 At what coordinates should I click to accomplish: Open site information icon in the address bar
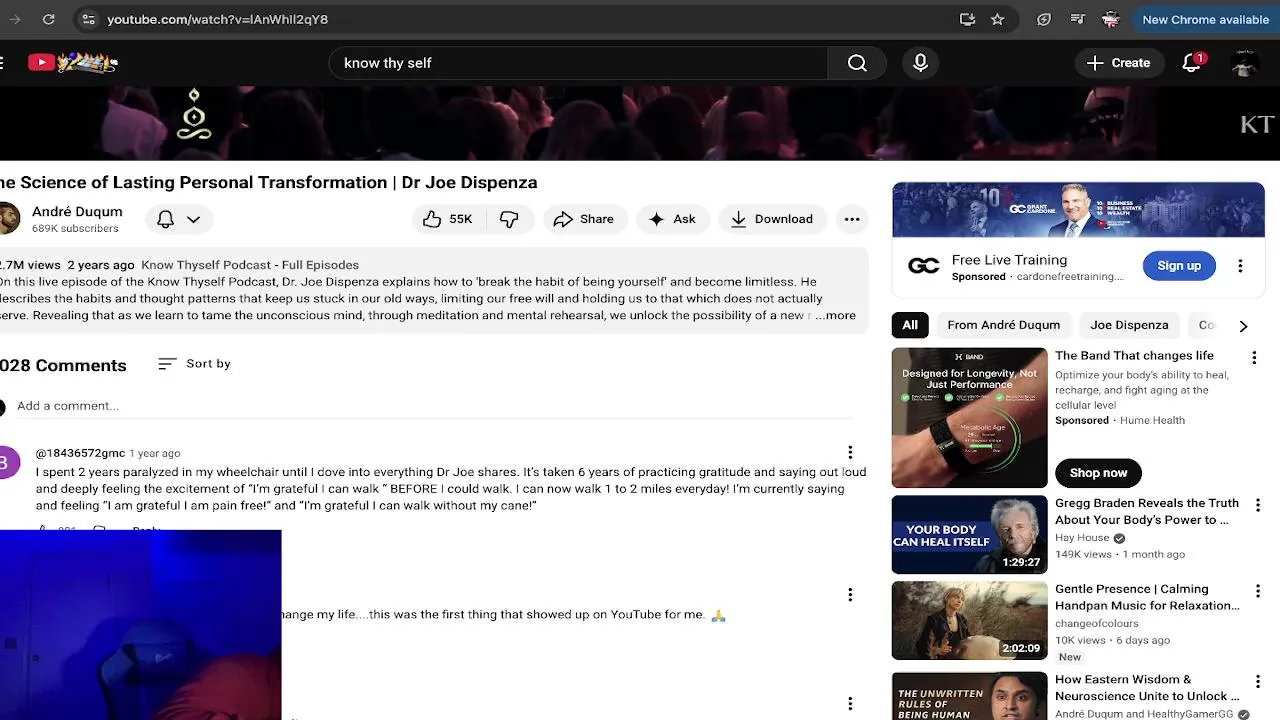pyautogui.click(x=88, y=19)
